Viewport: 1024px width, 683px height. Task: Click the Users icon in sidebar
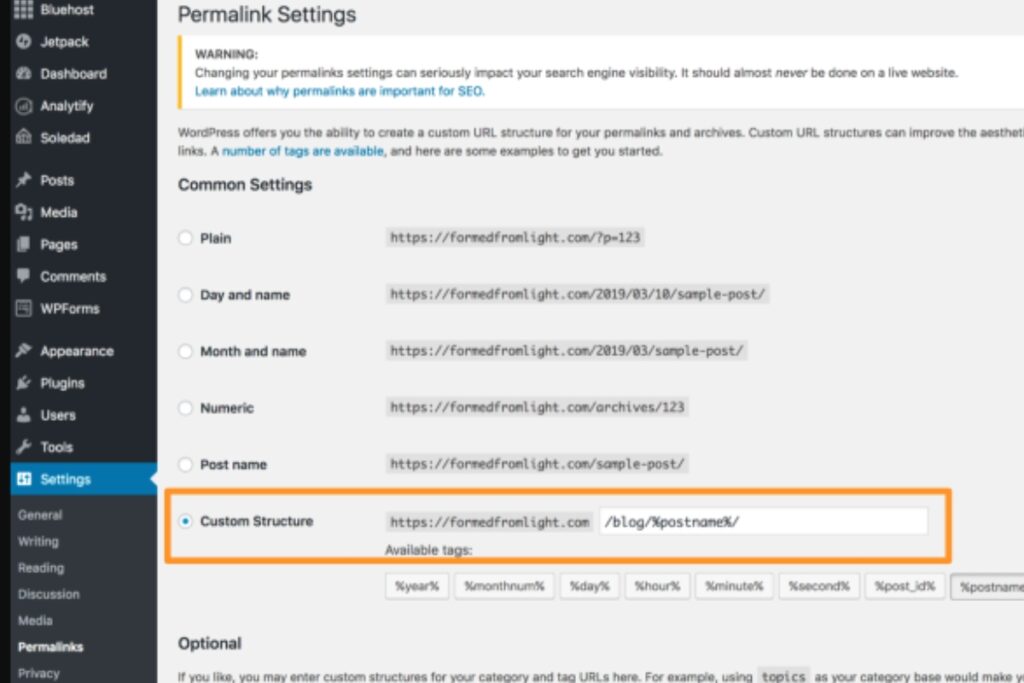point(24,415)
